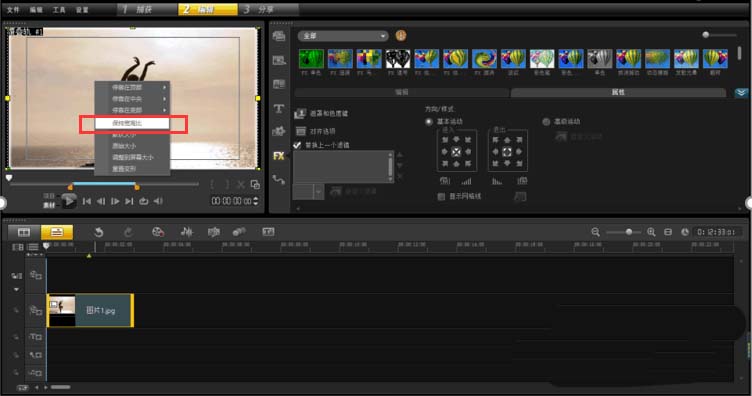This screenshot has width=752, height=396.
Task: Select the first green FX filter thumbnail
Action: [x=311, y=59]
